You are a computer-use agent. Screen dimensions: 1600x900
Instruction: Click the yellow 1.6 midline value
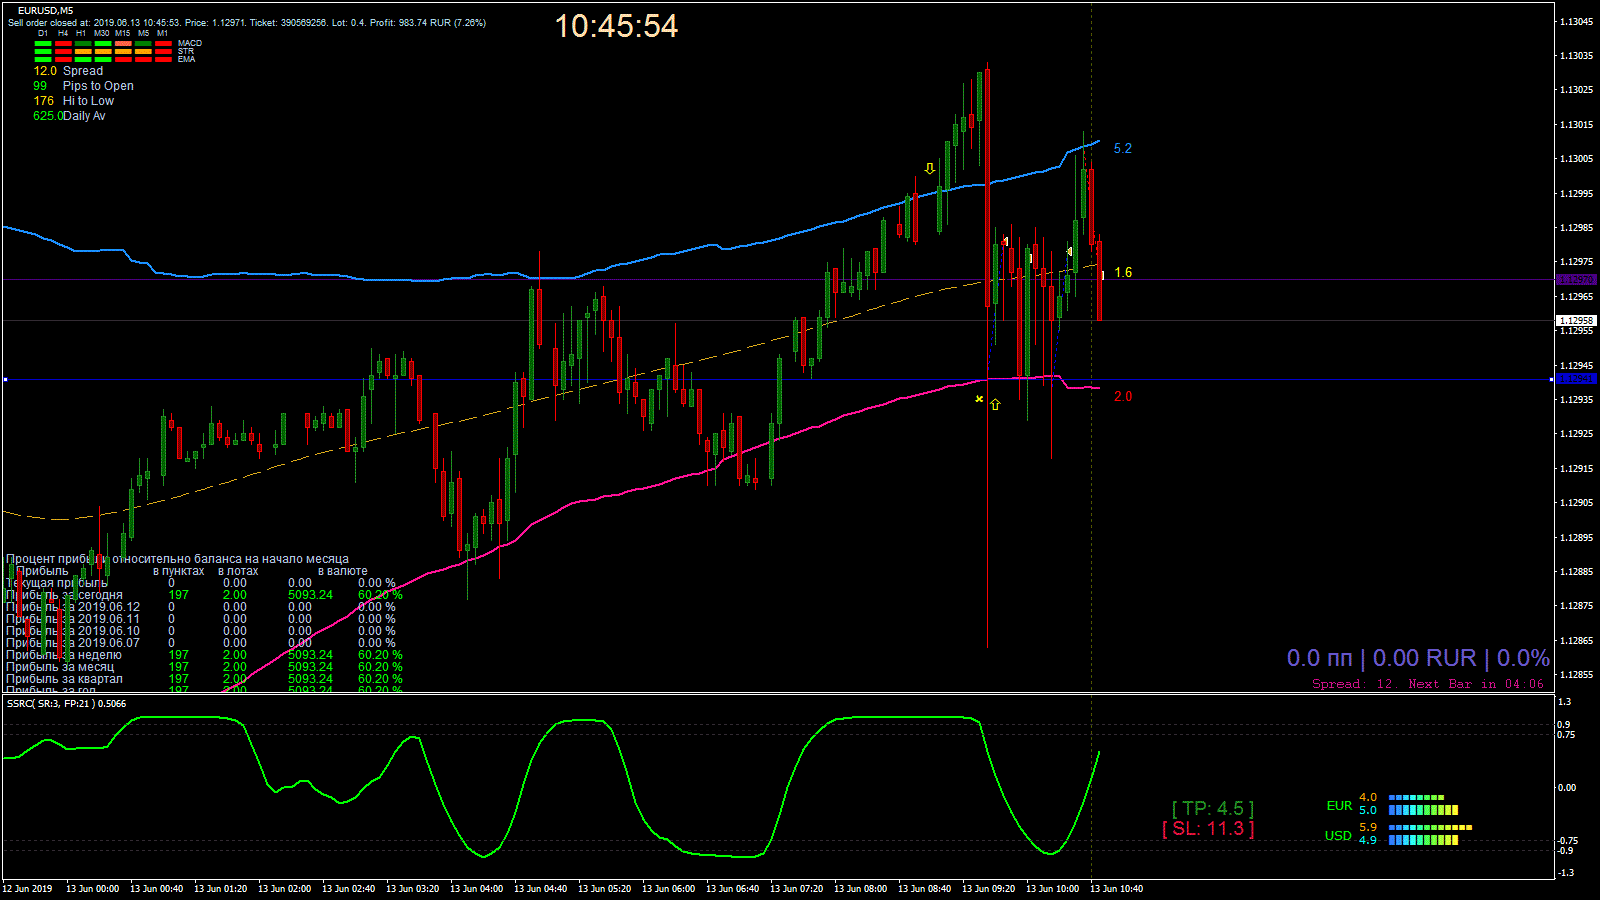(x=1123, y=273)
